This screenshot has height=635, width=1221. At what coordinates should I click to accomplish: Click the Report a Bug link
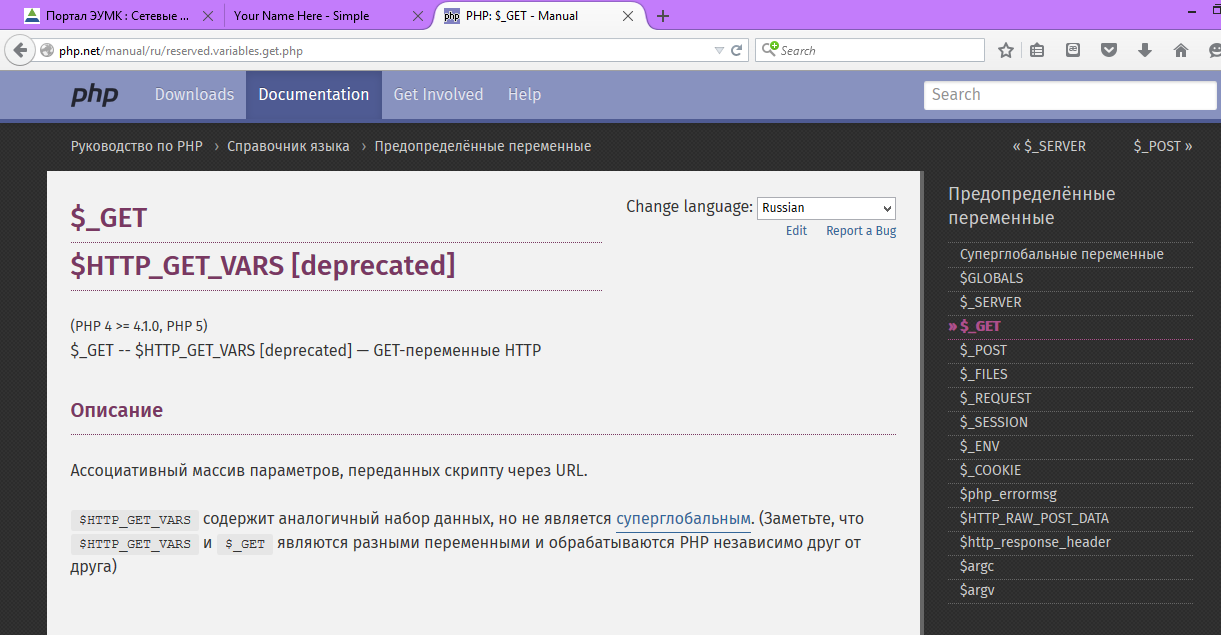pos(861,231)
